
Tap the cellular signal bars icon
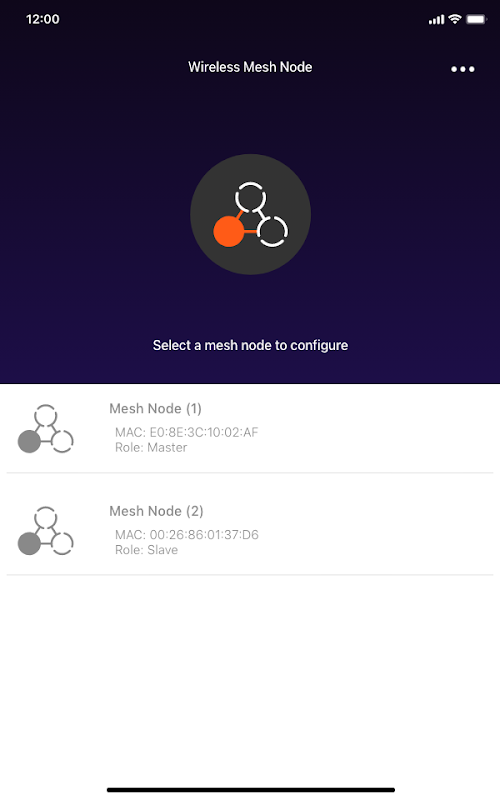point(436,19)
